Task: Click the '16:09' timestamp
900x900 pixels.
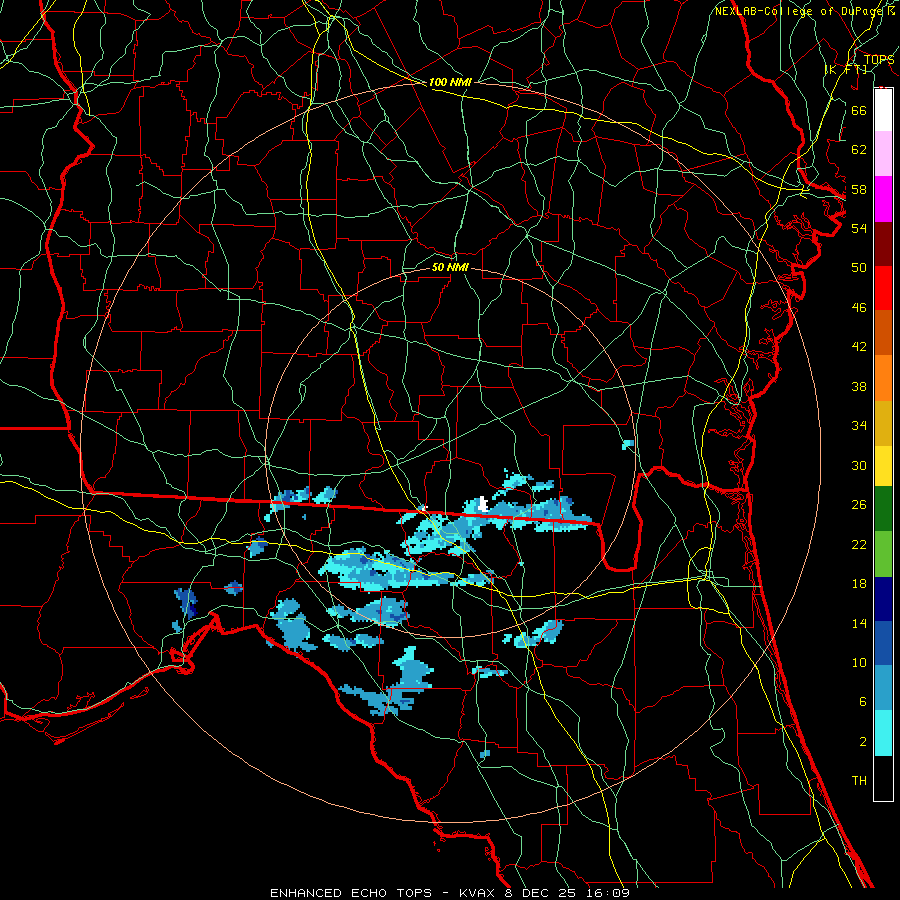Action: [x=608, y=893]
